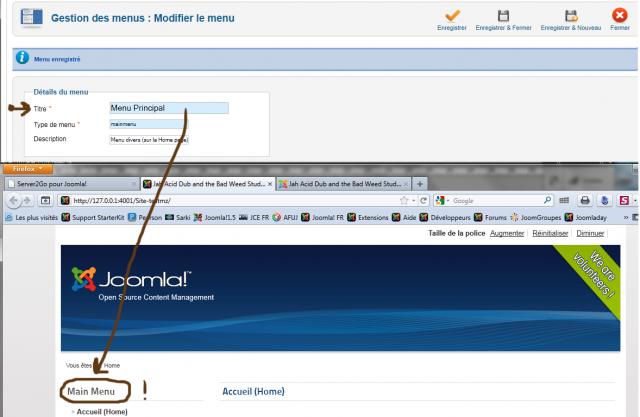The height and width of the screenshot is (417, 640).
Task: Open the Extensions bookmark
Action: click(x=368, y=217)
